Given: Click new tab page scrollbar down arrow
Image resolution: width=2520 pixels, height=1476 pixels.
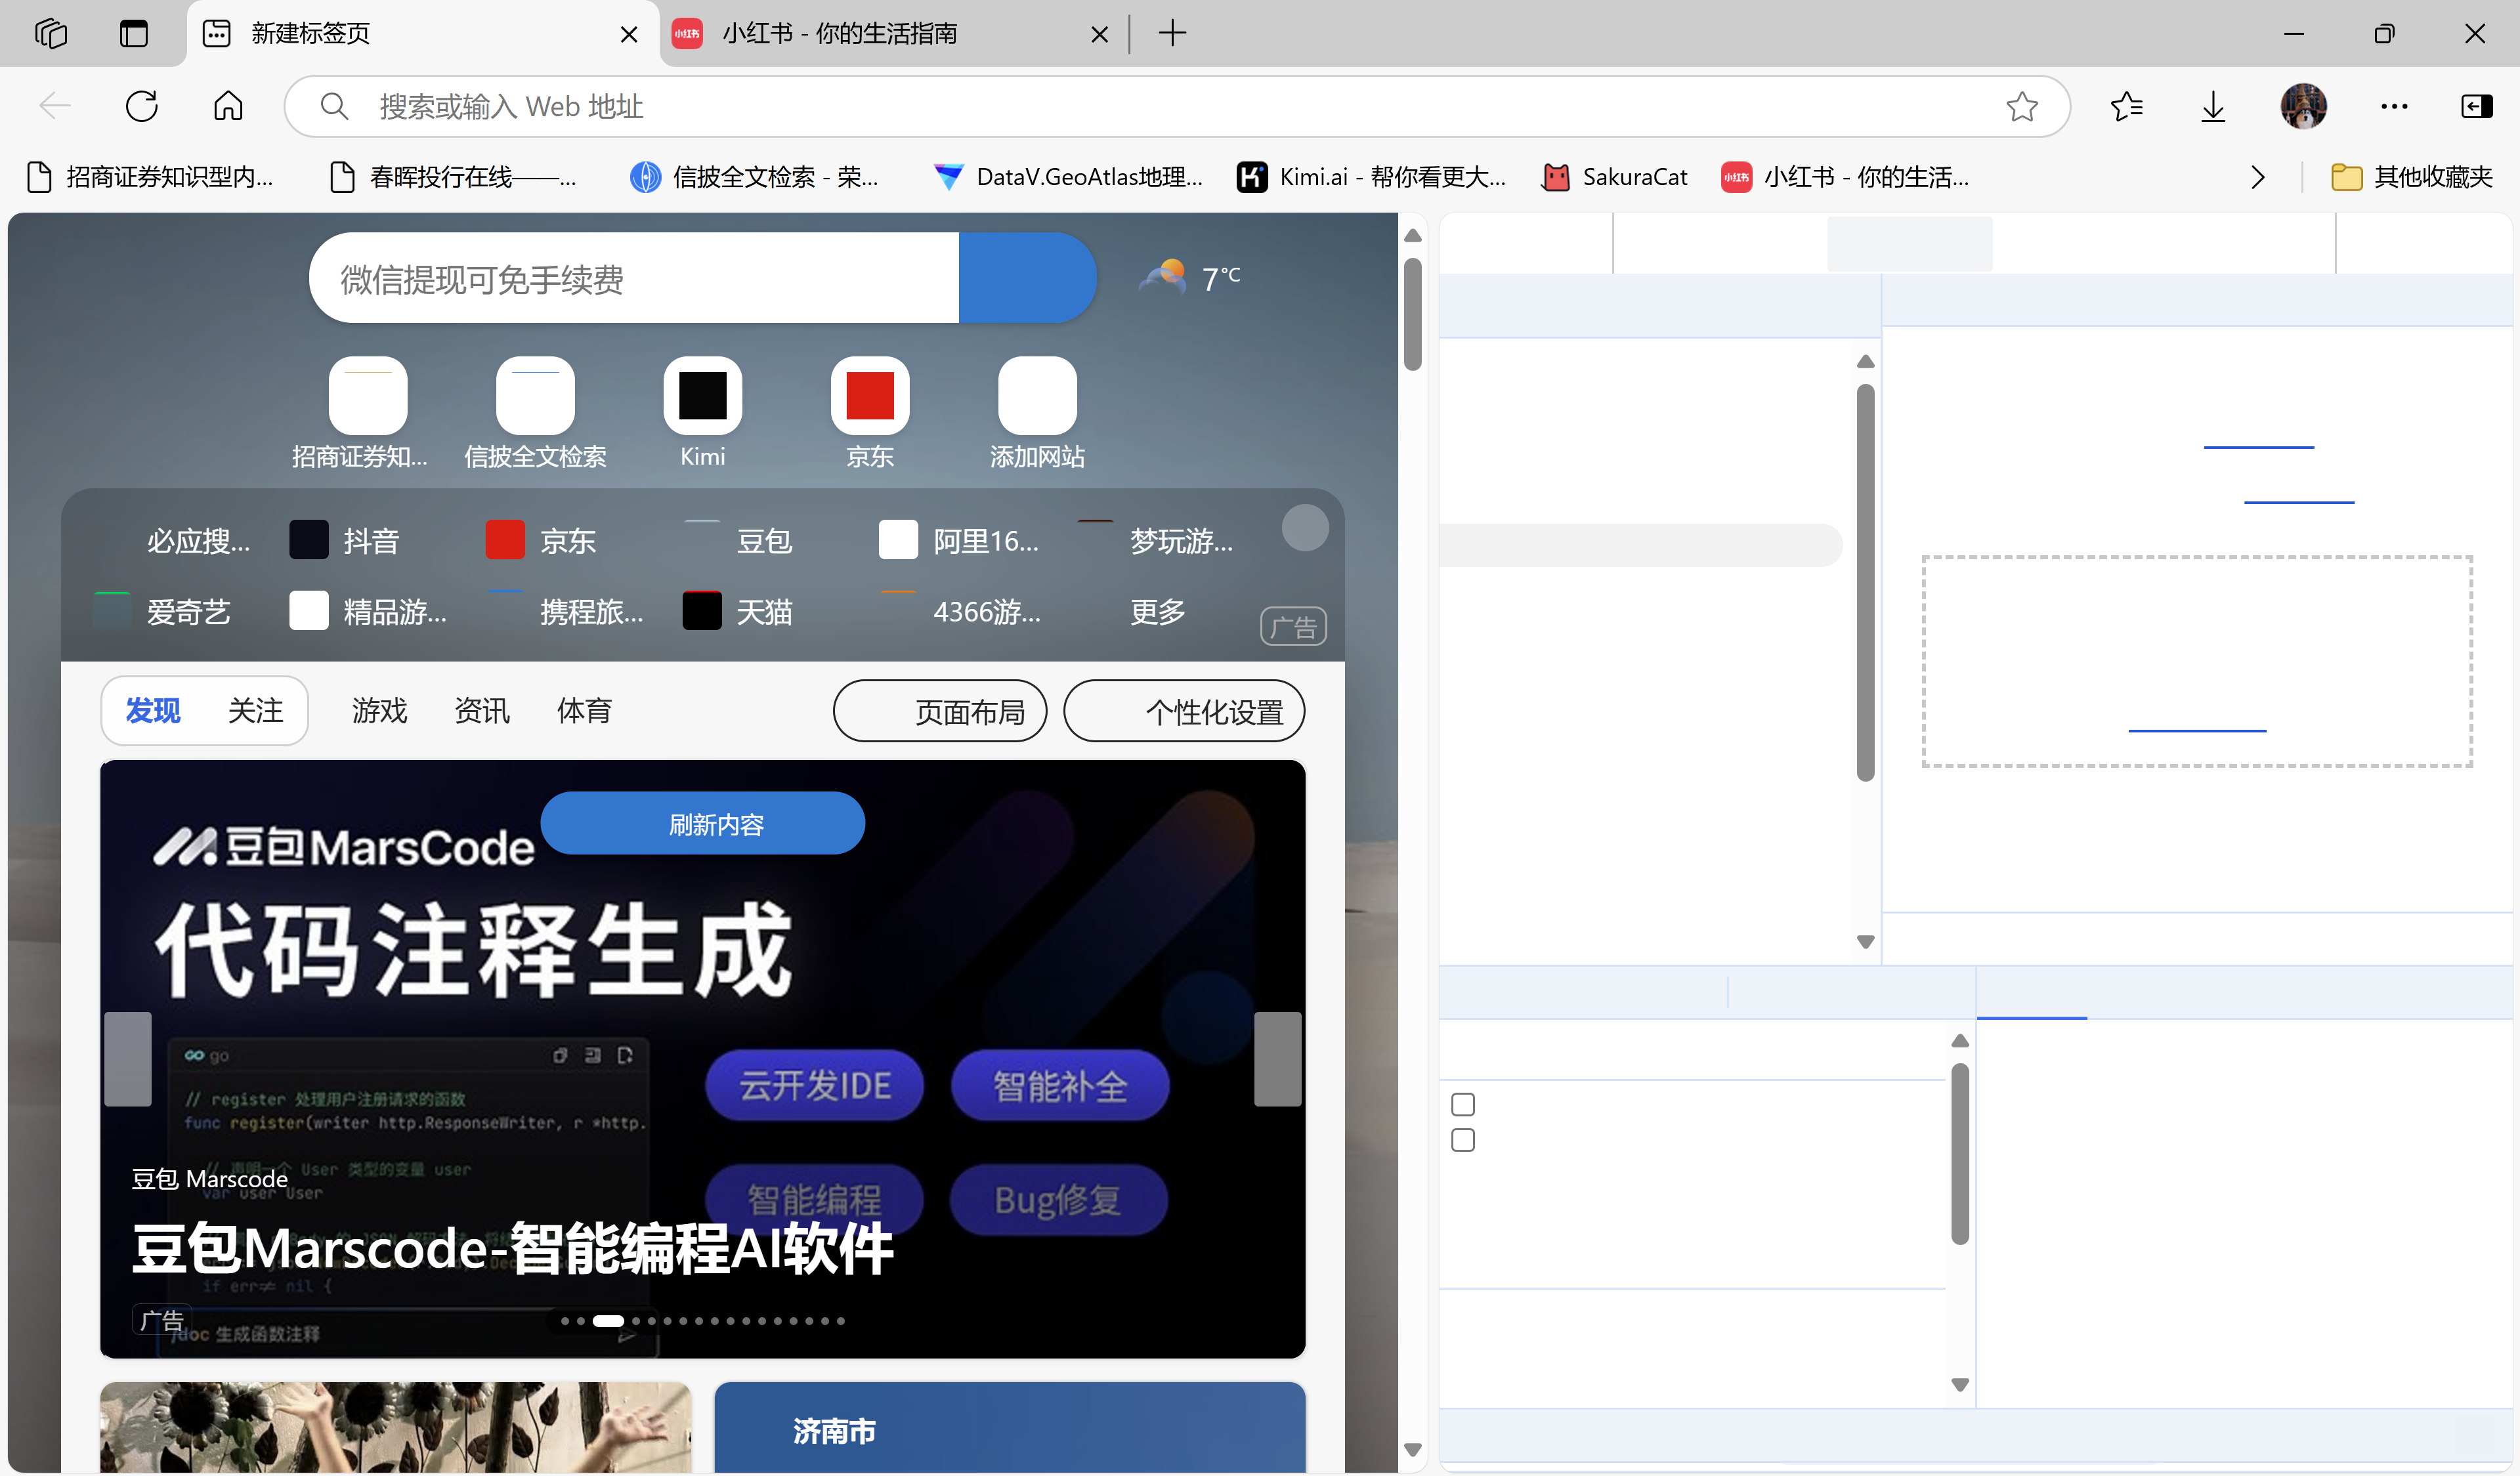Looking at the screenshot, I should [x=1412, y=1449].
